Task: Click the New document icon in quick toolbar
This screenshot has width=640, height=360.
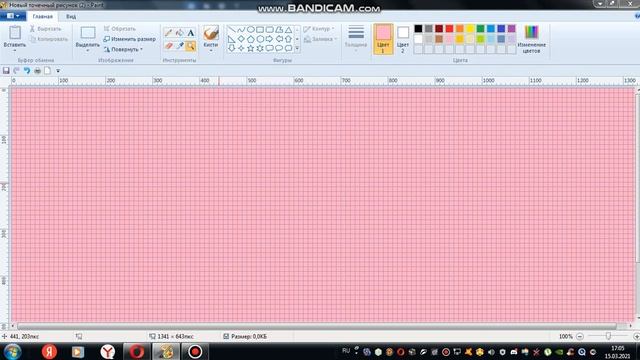Action: (48, 71)
